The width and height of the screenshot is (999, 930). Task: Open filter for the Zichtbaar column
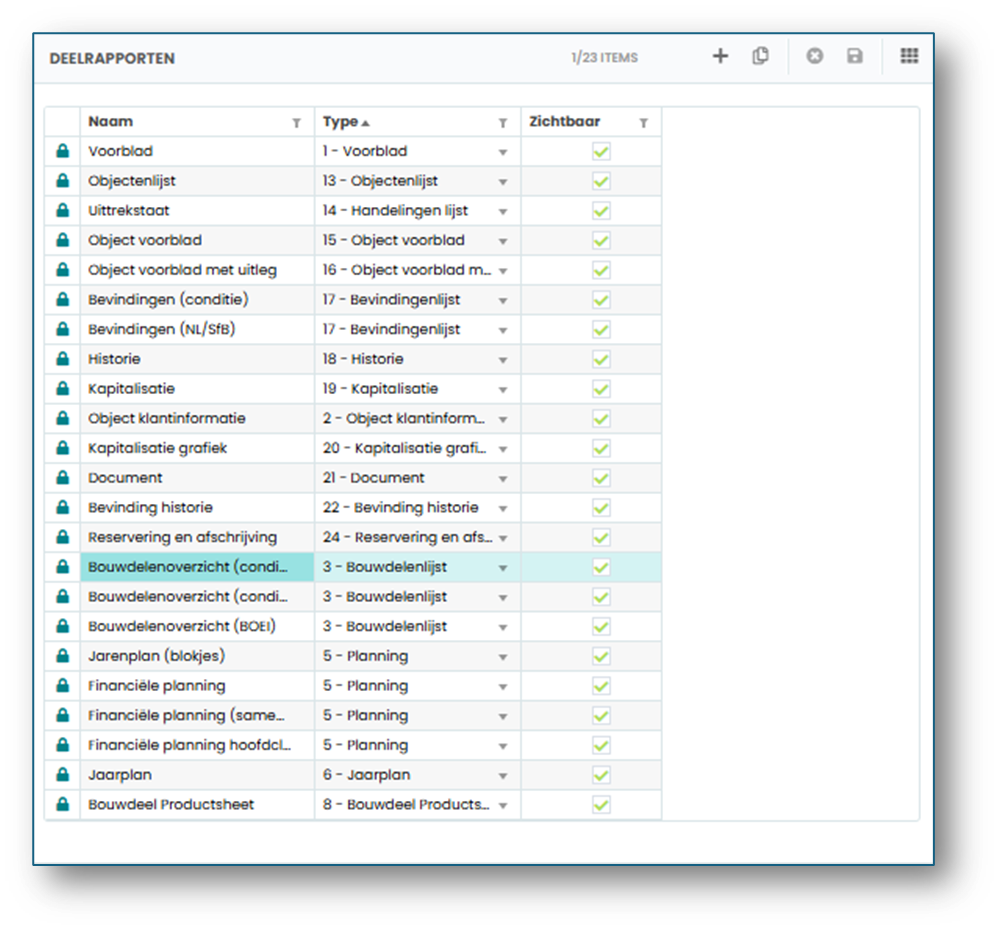click(x=643, y=123)
